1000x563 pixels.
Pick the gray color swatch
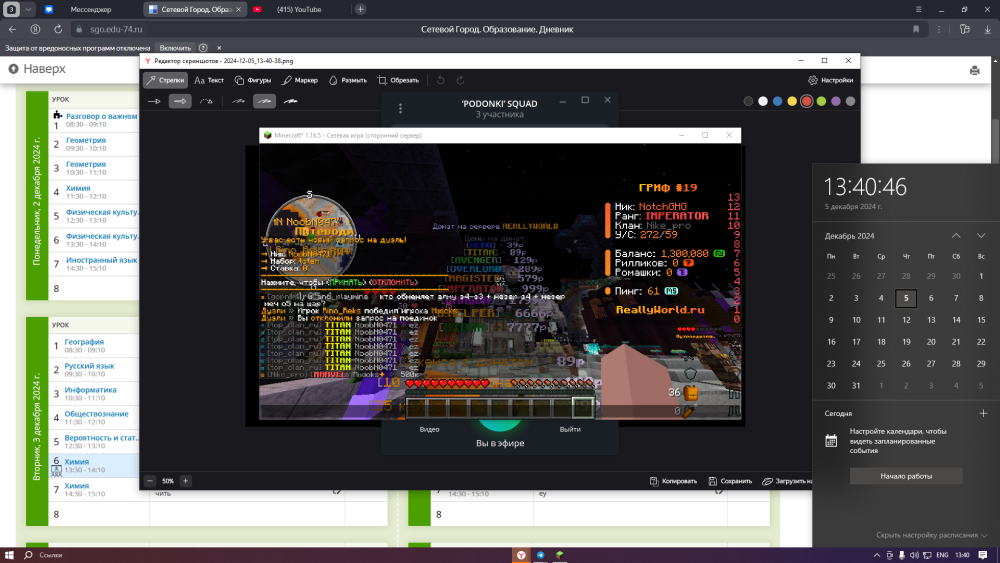pos(850,101)
